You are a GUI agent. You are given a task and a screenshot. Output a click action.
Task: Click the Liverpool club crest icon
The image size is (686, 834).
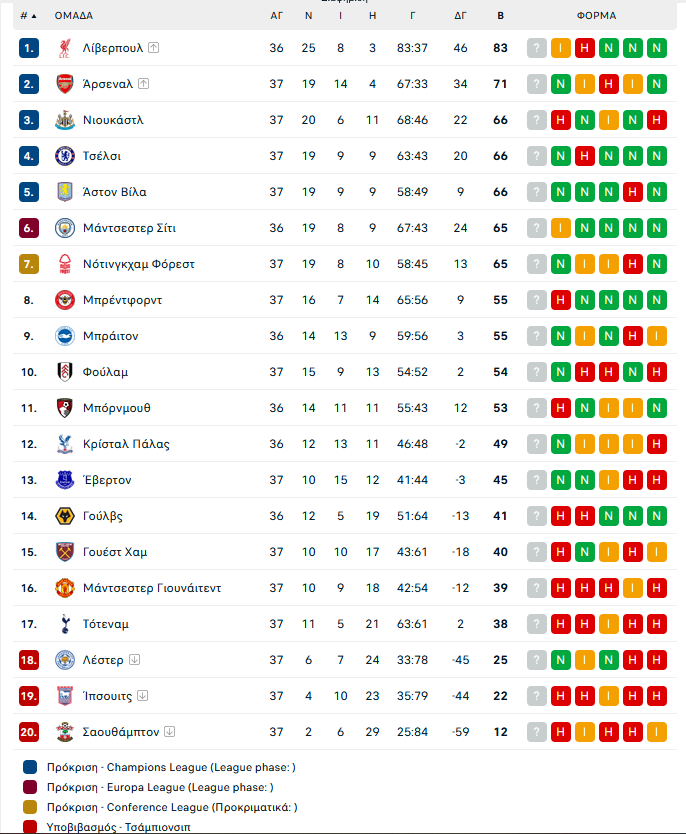65,48
